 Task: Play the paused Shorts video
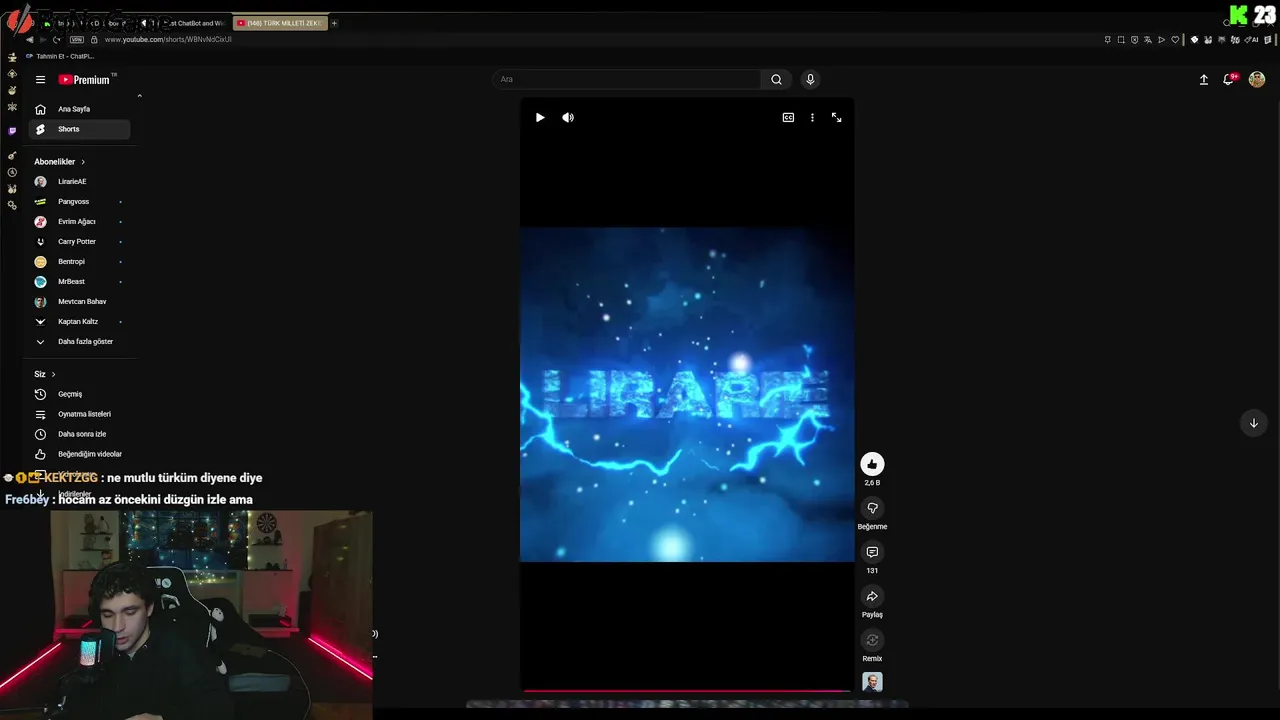click(x=540, y=118)
